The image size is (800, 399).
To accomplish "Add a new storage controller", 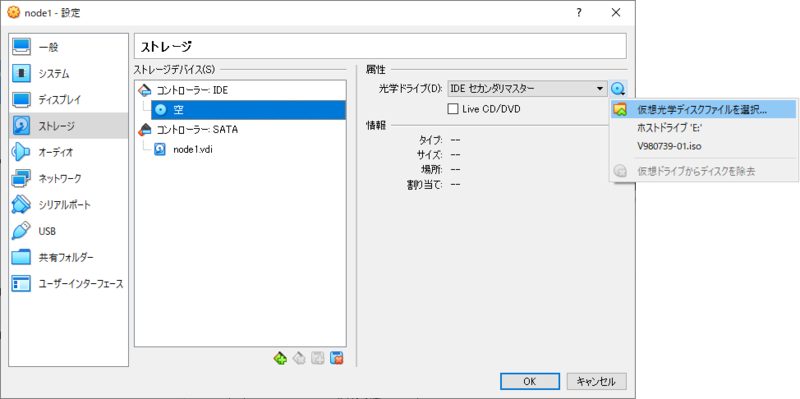I will click(280, 359).
